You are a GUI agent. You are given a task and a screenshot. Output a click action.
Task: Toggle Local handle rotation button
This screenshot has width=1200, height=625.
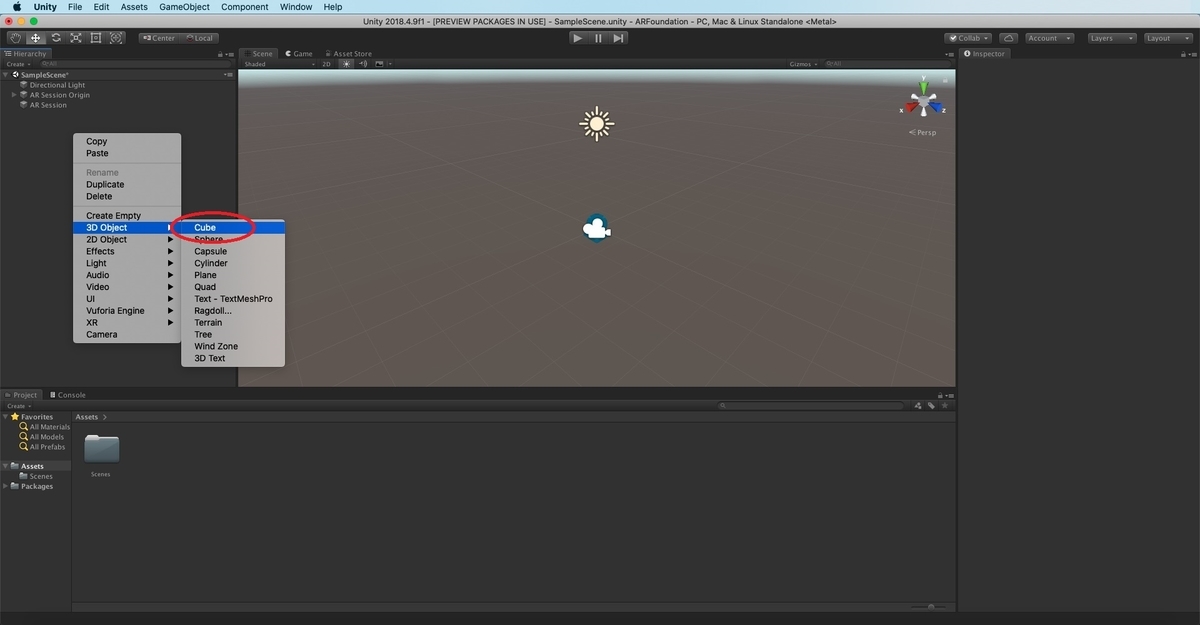pyautogui.click(x=199, y=38)
